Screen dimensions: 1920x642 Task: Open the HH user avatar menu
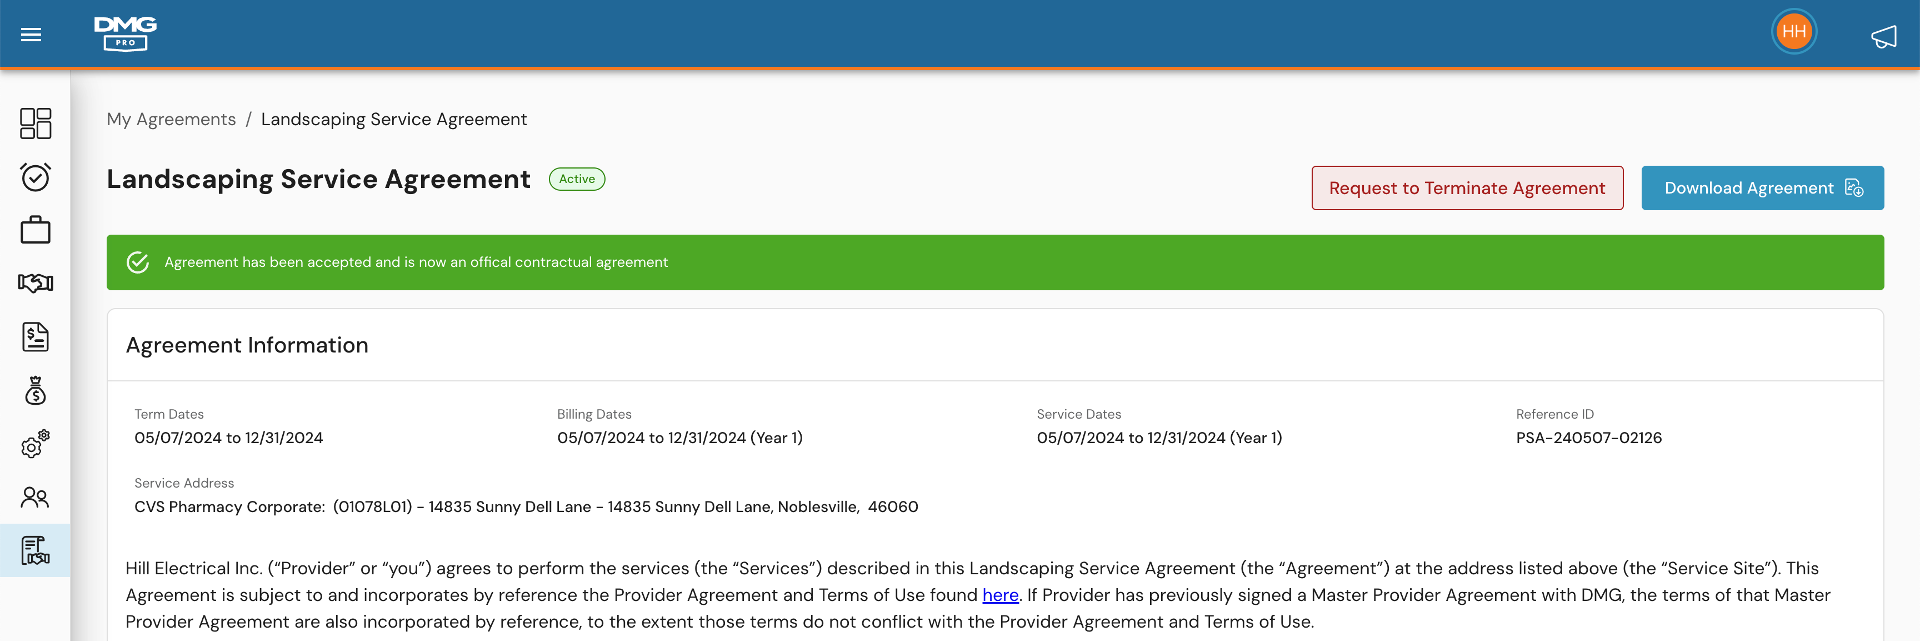coord(1794,32)
